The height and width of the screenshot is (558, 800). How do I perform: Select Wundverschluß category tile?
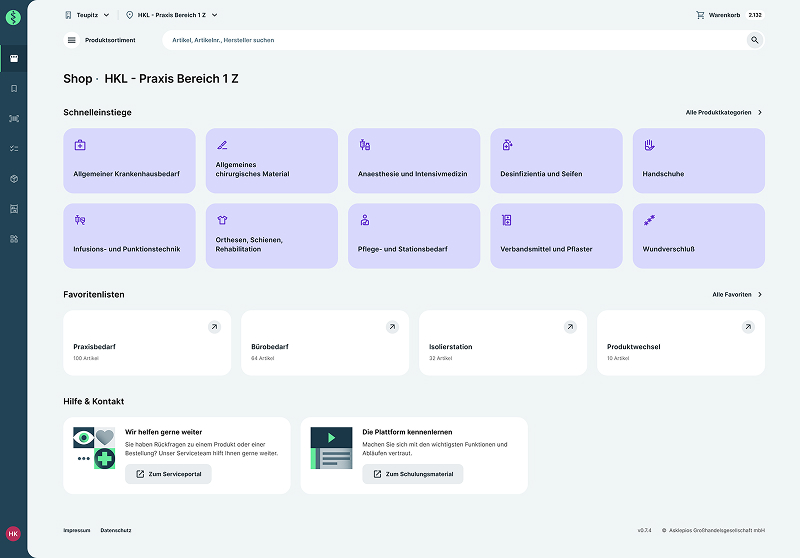pos(699,236)
